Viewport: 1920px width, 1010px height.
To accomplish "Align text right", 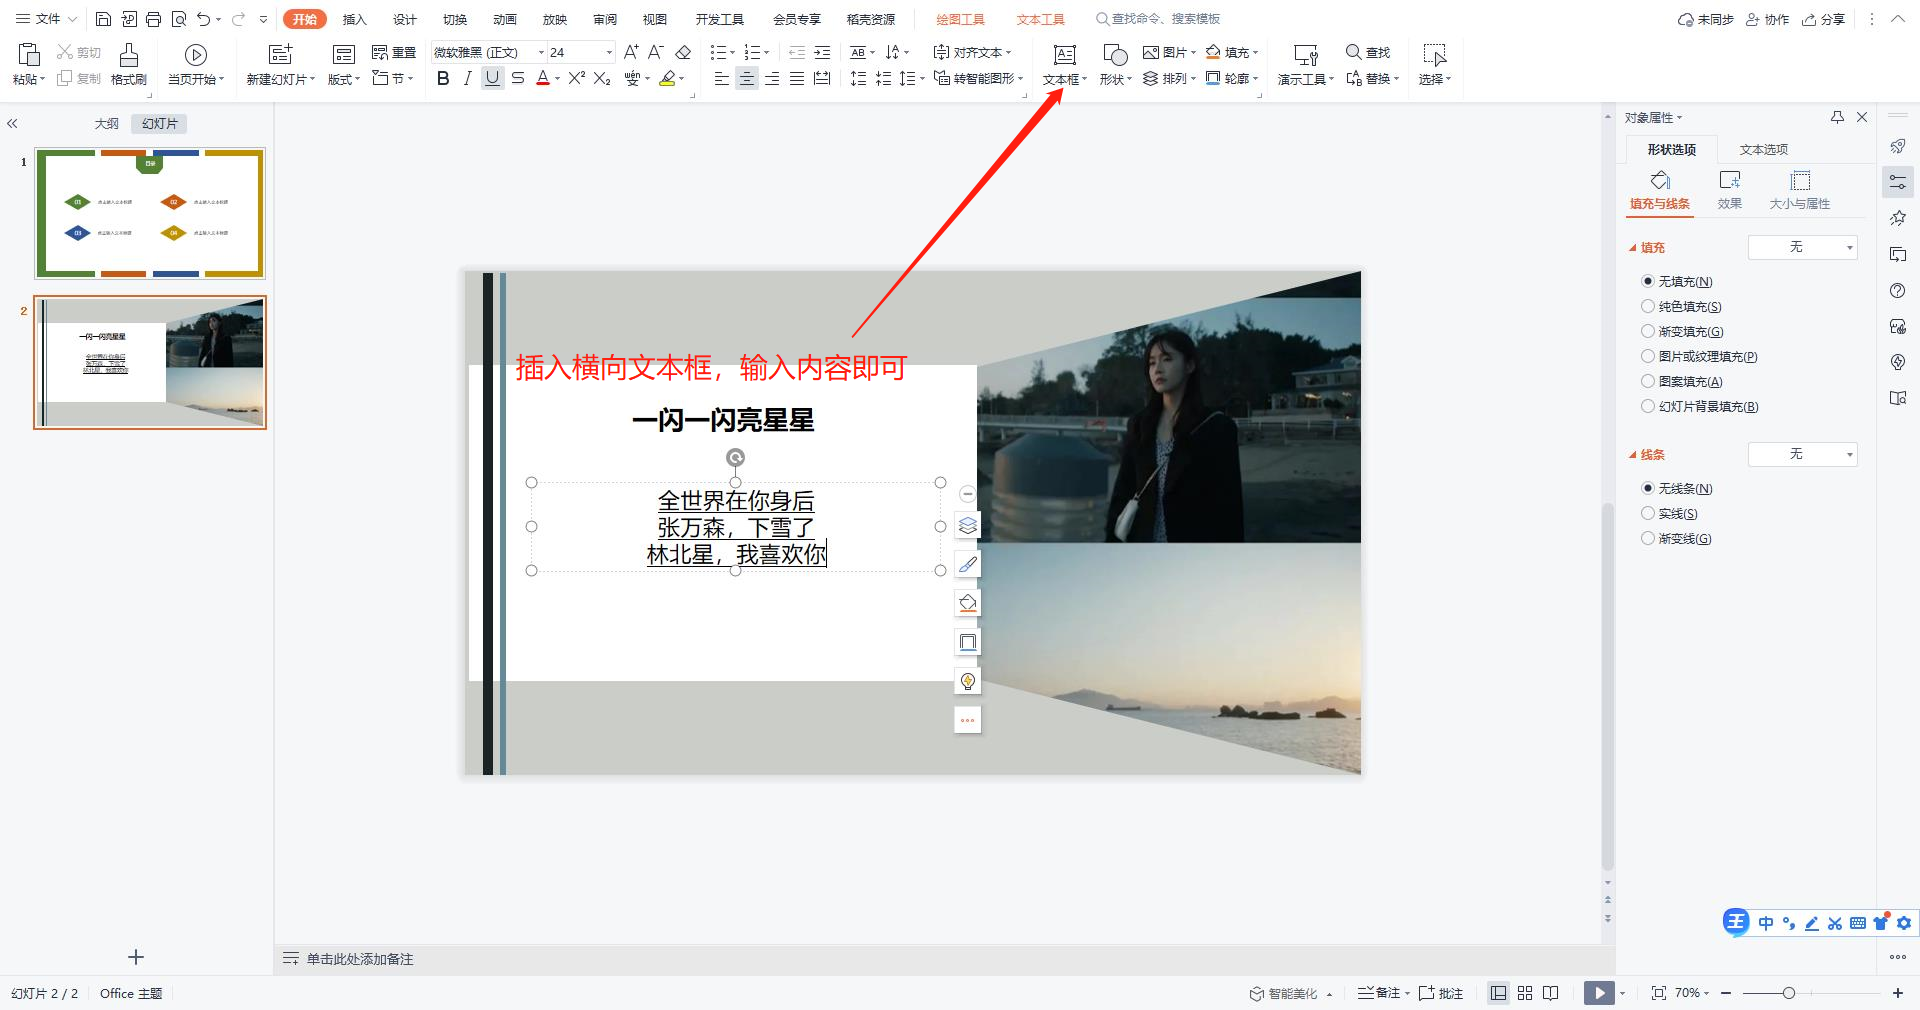I will [x=772, y=78].
